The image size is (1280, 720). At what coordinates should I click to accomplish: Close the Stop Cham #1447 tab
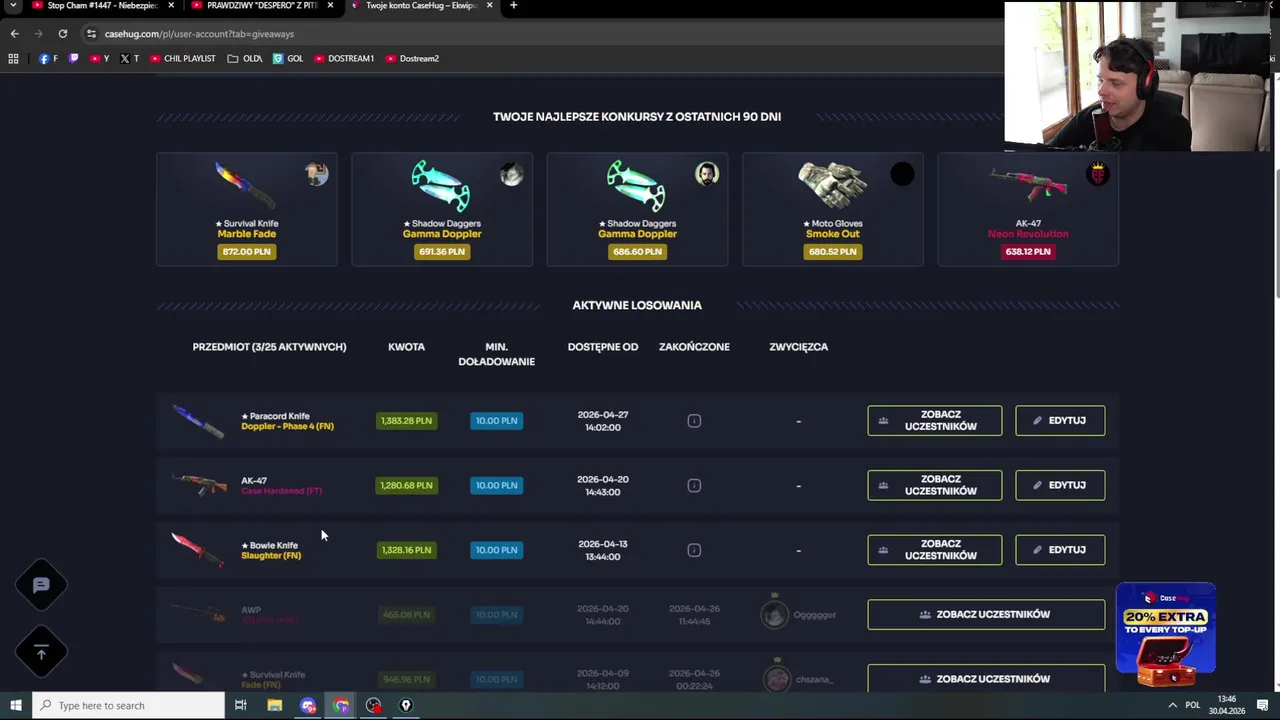pos(171,6)
